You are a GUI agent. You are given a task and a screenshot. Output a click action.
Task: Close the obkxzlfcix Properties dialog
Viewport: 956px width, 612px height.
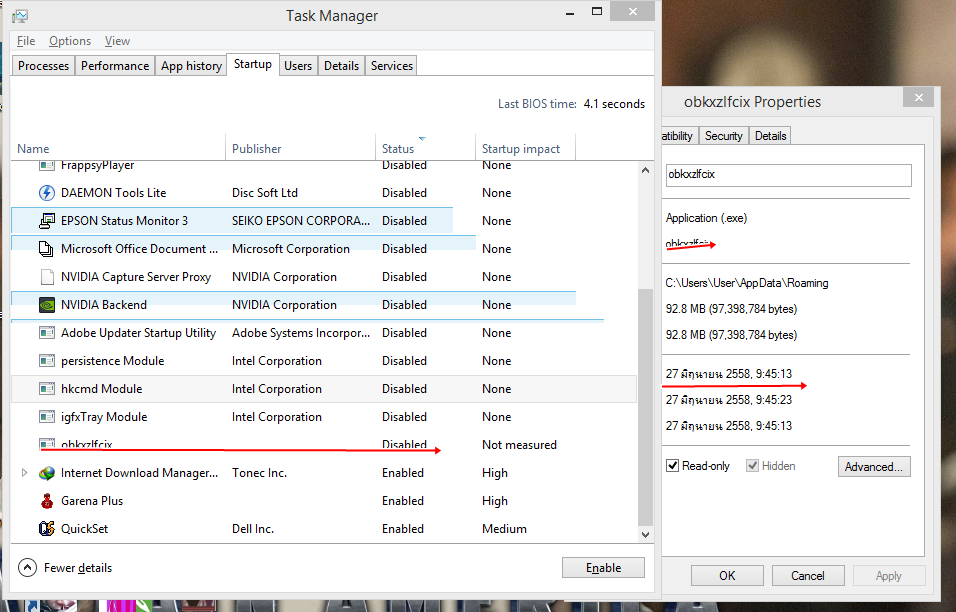pyautogui.click(x=918, y=98)
